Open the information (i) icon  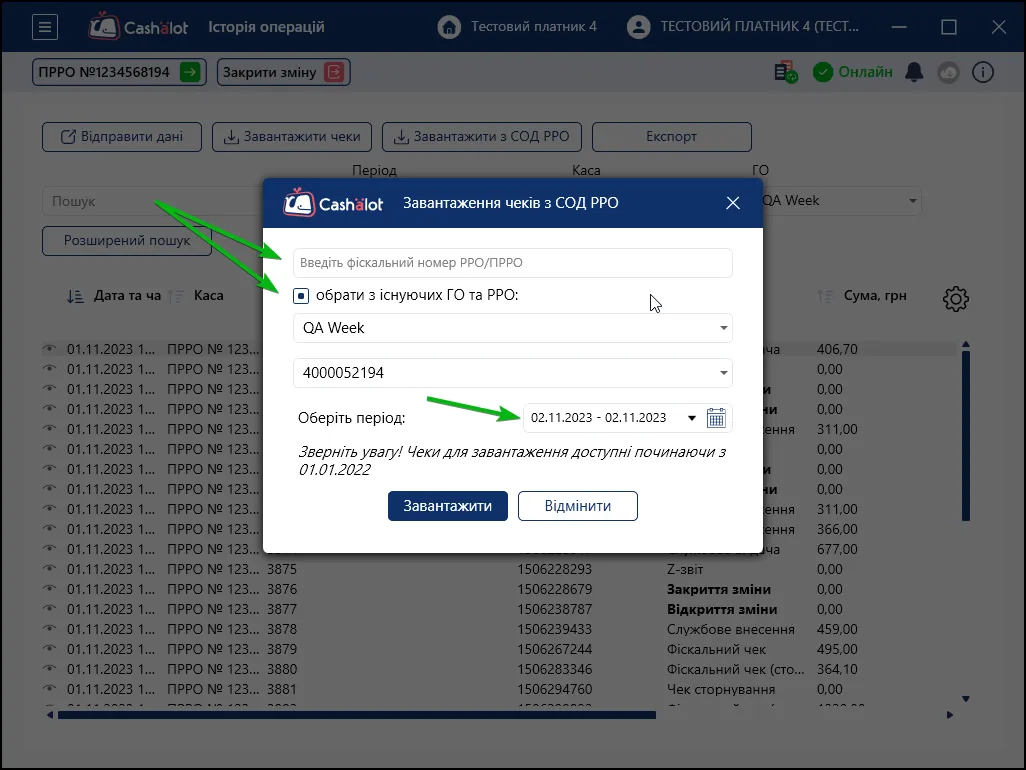coord(983,72)
